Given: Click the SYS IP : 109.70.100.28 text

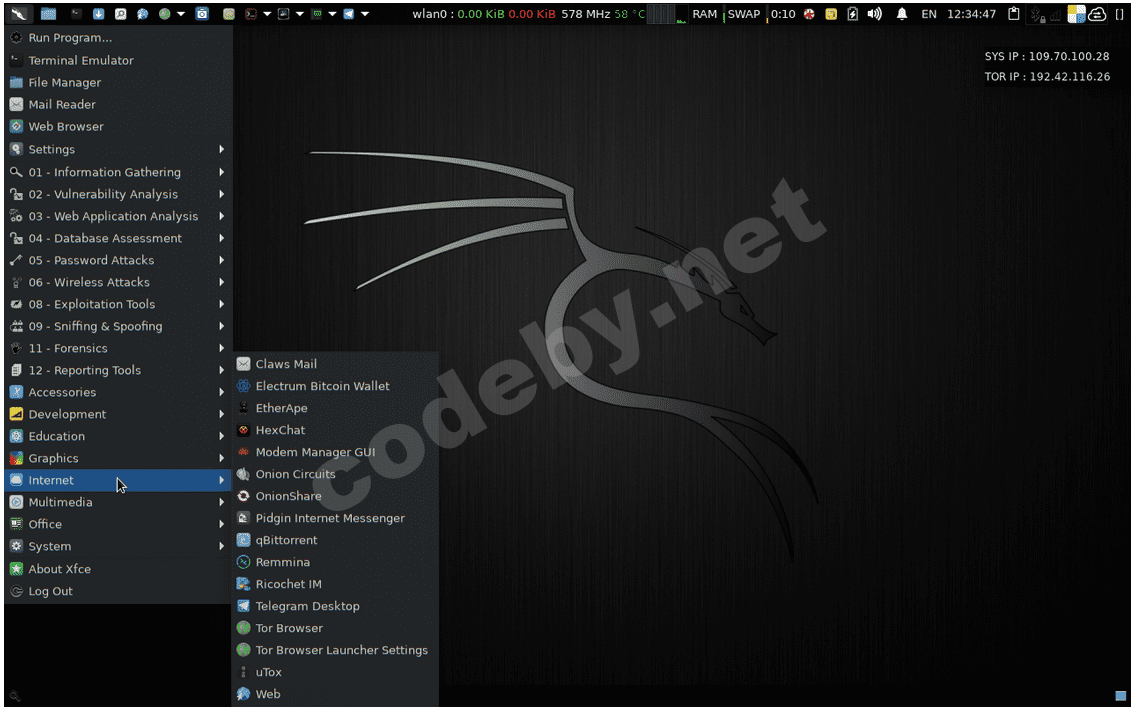Looking at the screenshot, I should click(1047, 56).
